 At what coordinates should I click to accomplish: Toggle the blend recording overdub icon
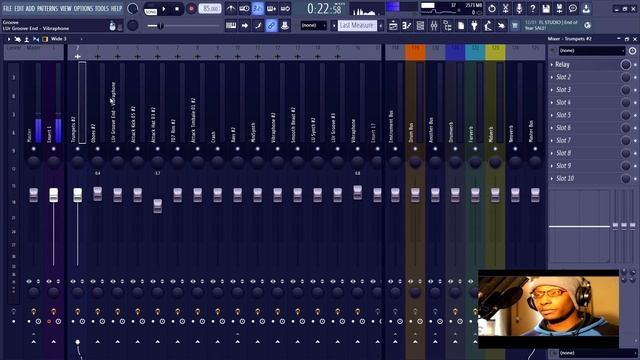click(x=271, y=8)
